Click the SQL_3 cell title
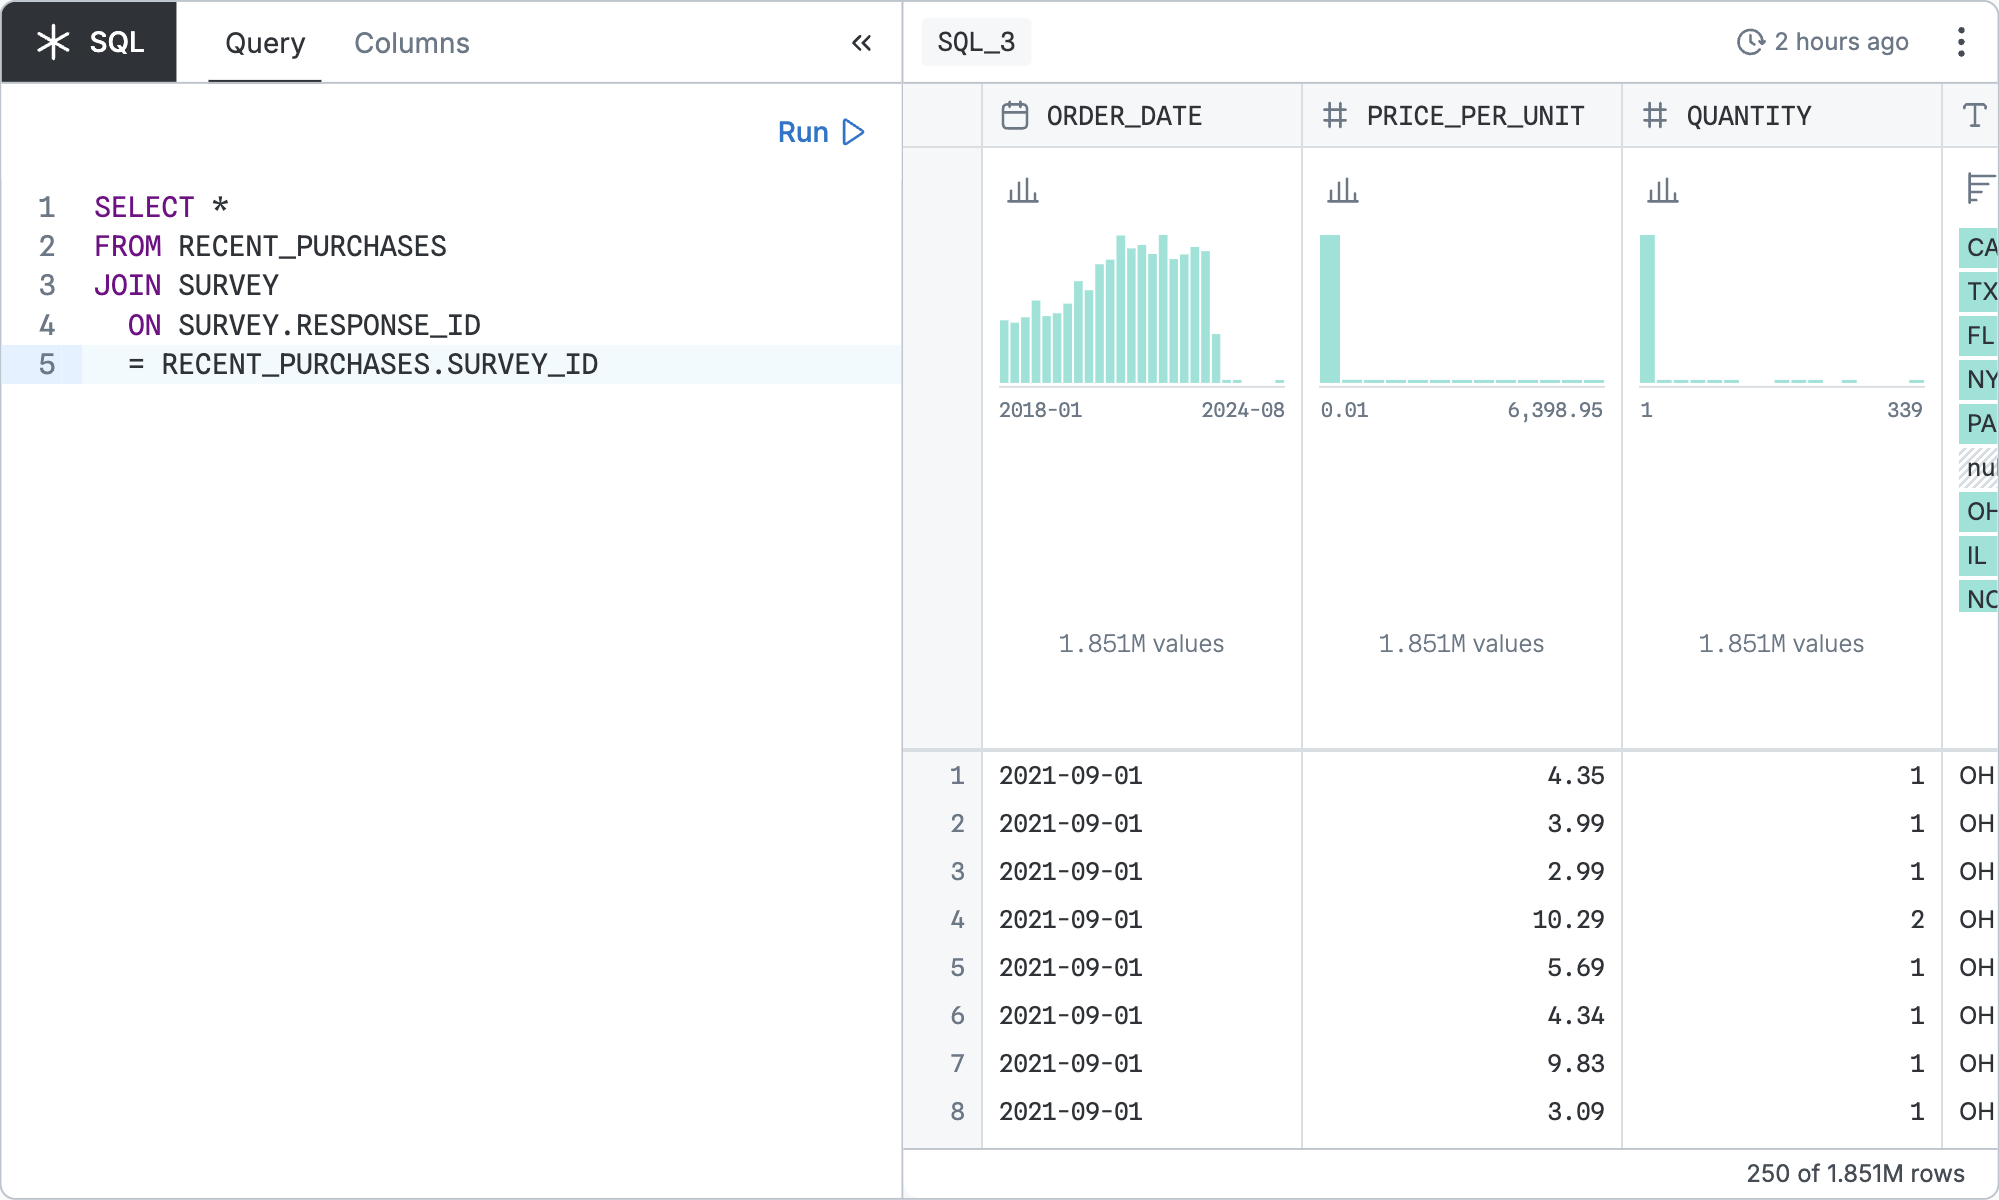This screenshot has width=1999, height=1200. point(975,41)
